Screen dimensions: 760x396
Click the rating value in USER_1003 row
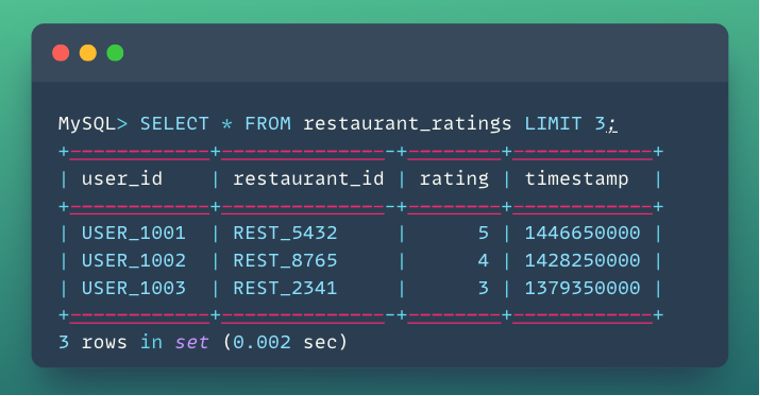click(483, 288)
